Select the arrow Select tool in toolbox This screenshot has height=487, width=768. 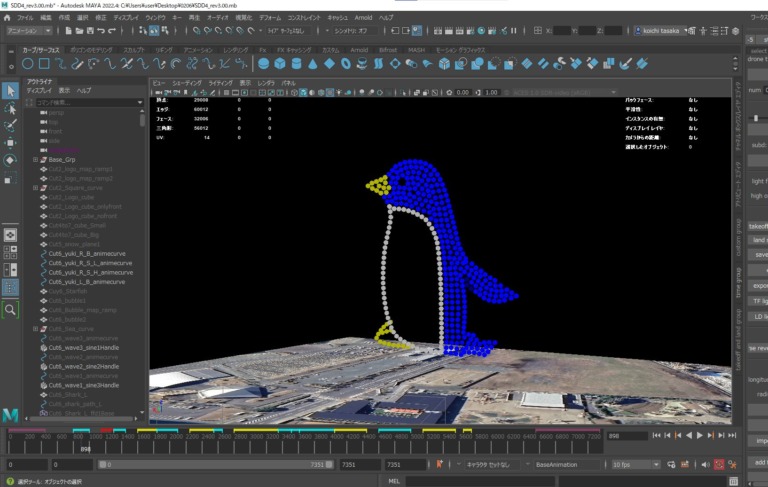coord(10,91)
